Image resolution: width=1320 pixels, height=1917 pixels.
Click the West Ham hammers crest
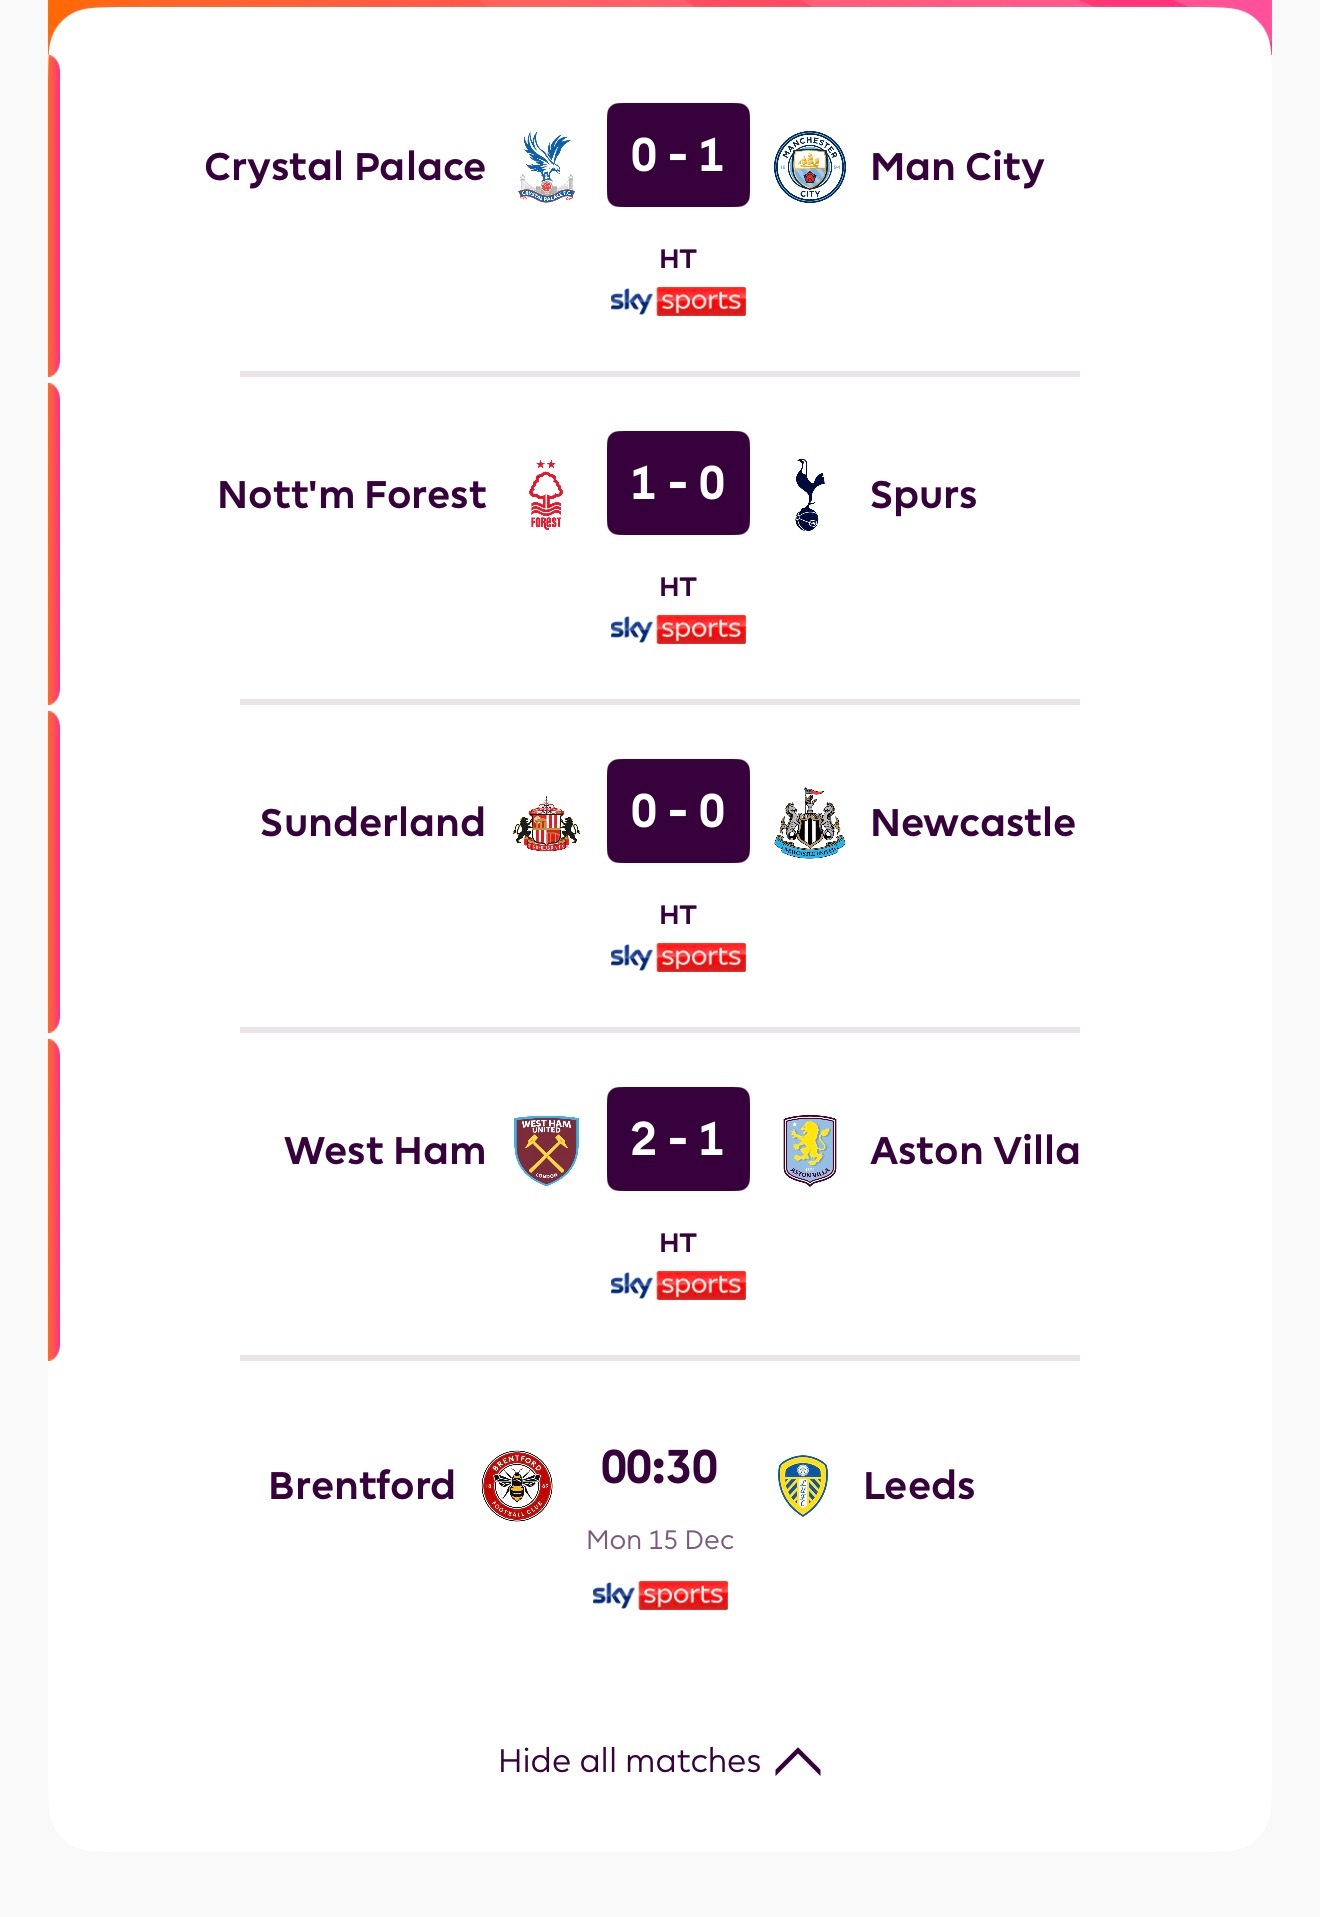(x=546, y=1150)
